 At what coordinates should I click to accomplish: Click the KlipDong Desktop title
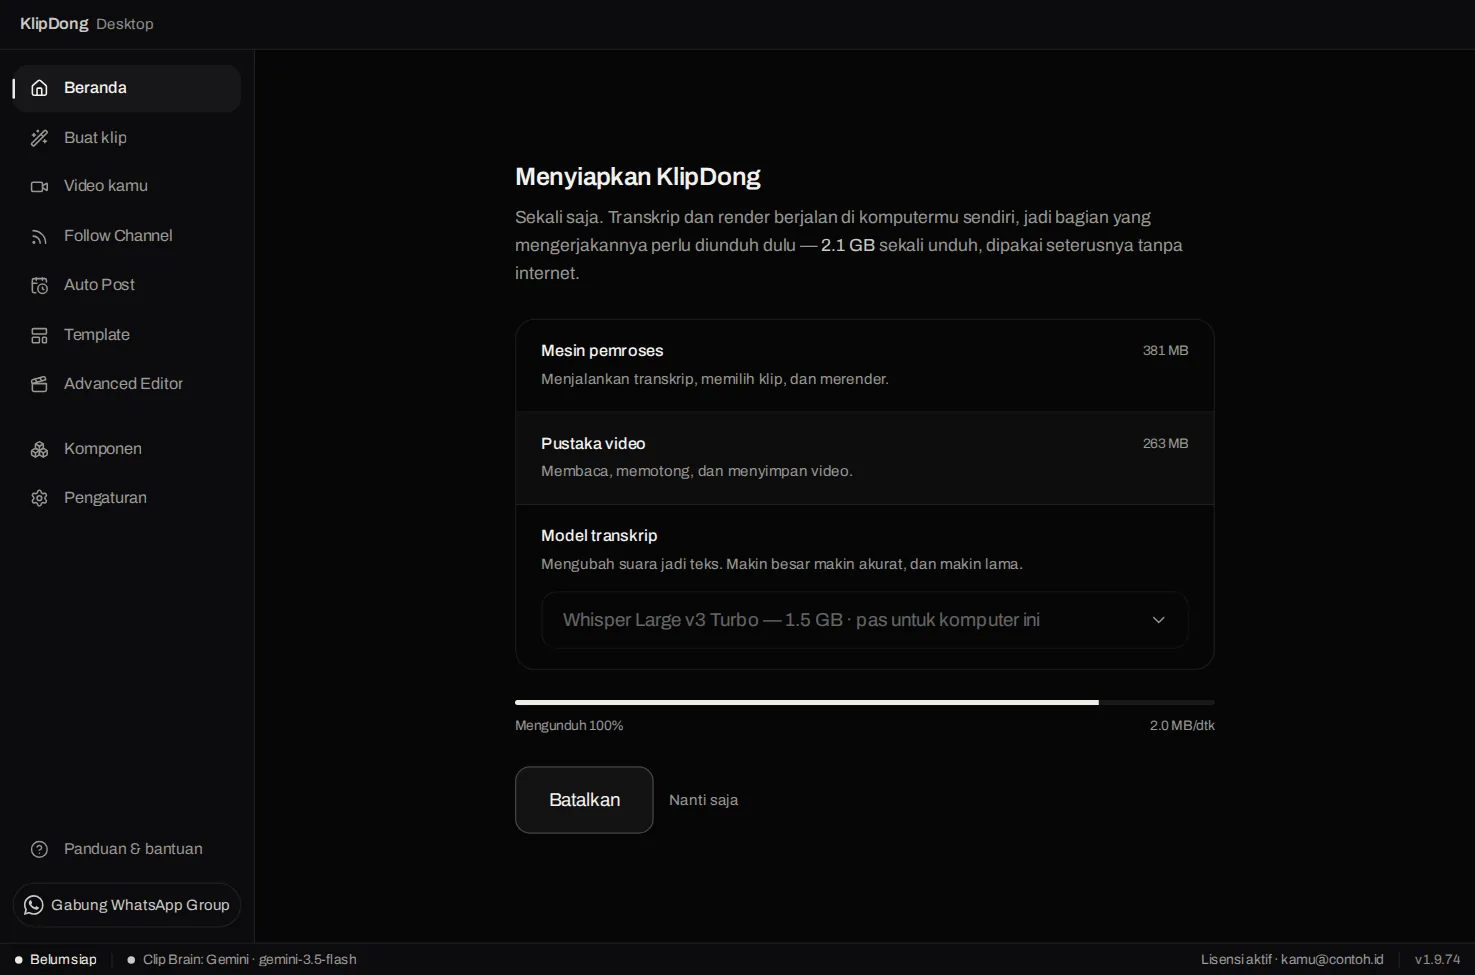(87, 24)
